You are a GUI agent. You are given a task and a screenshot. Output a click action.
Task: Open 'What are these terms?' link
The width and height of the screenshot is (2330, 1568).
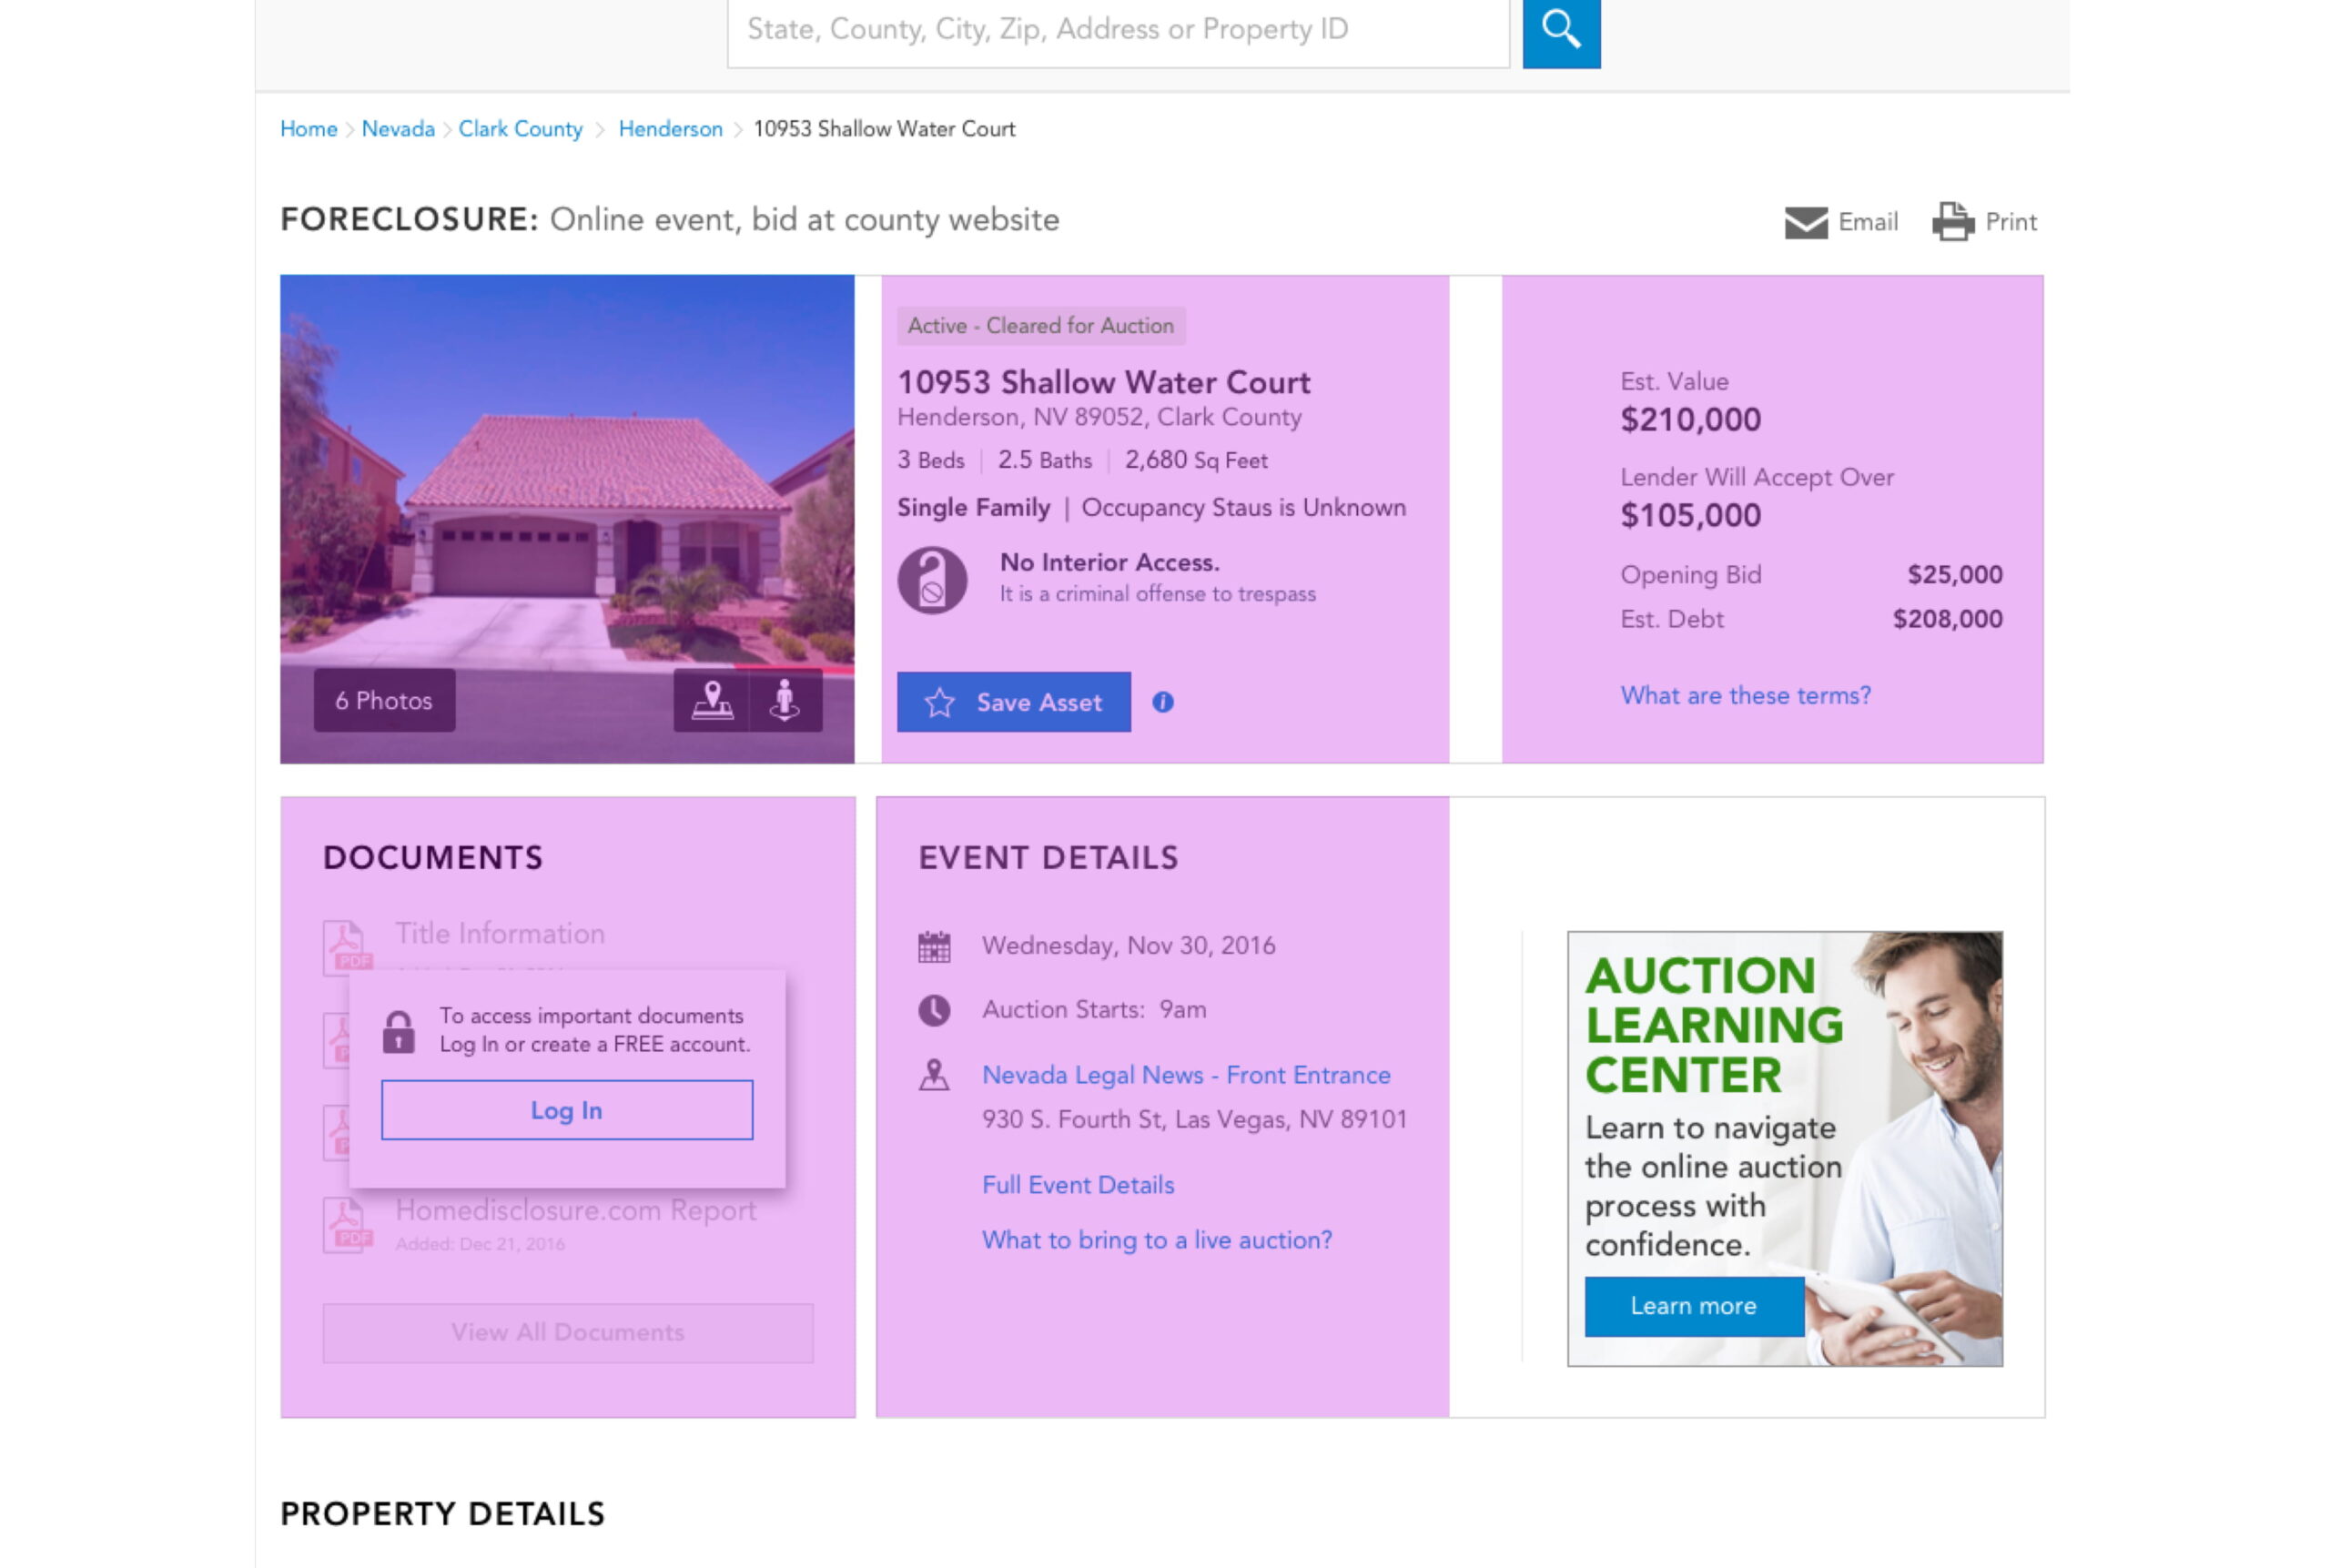[1745, 695]
